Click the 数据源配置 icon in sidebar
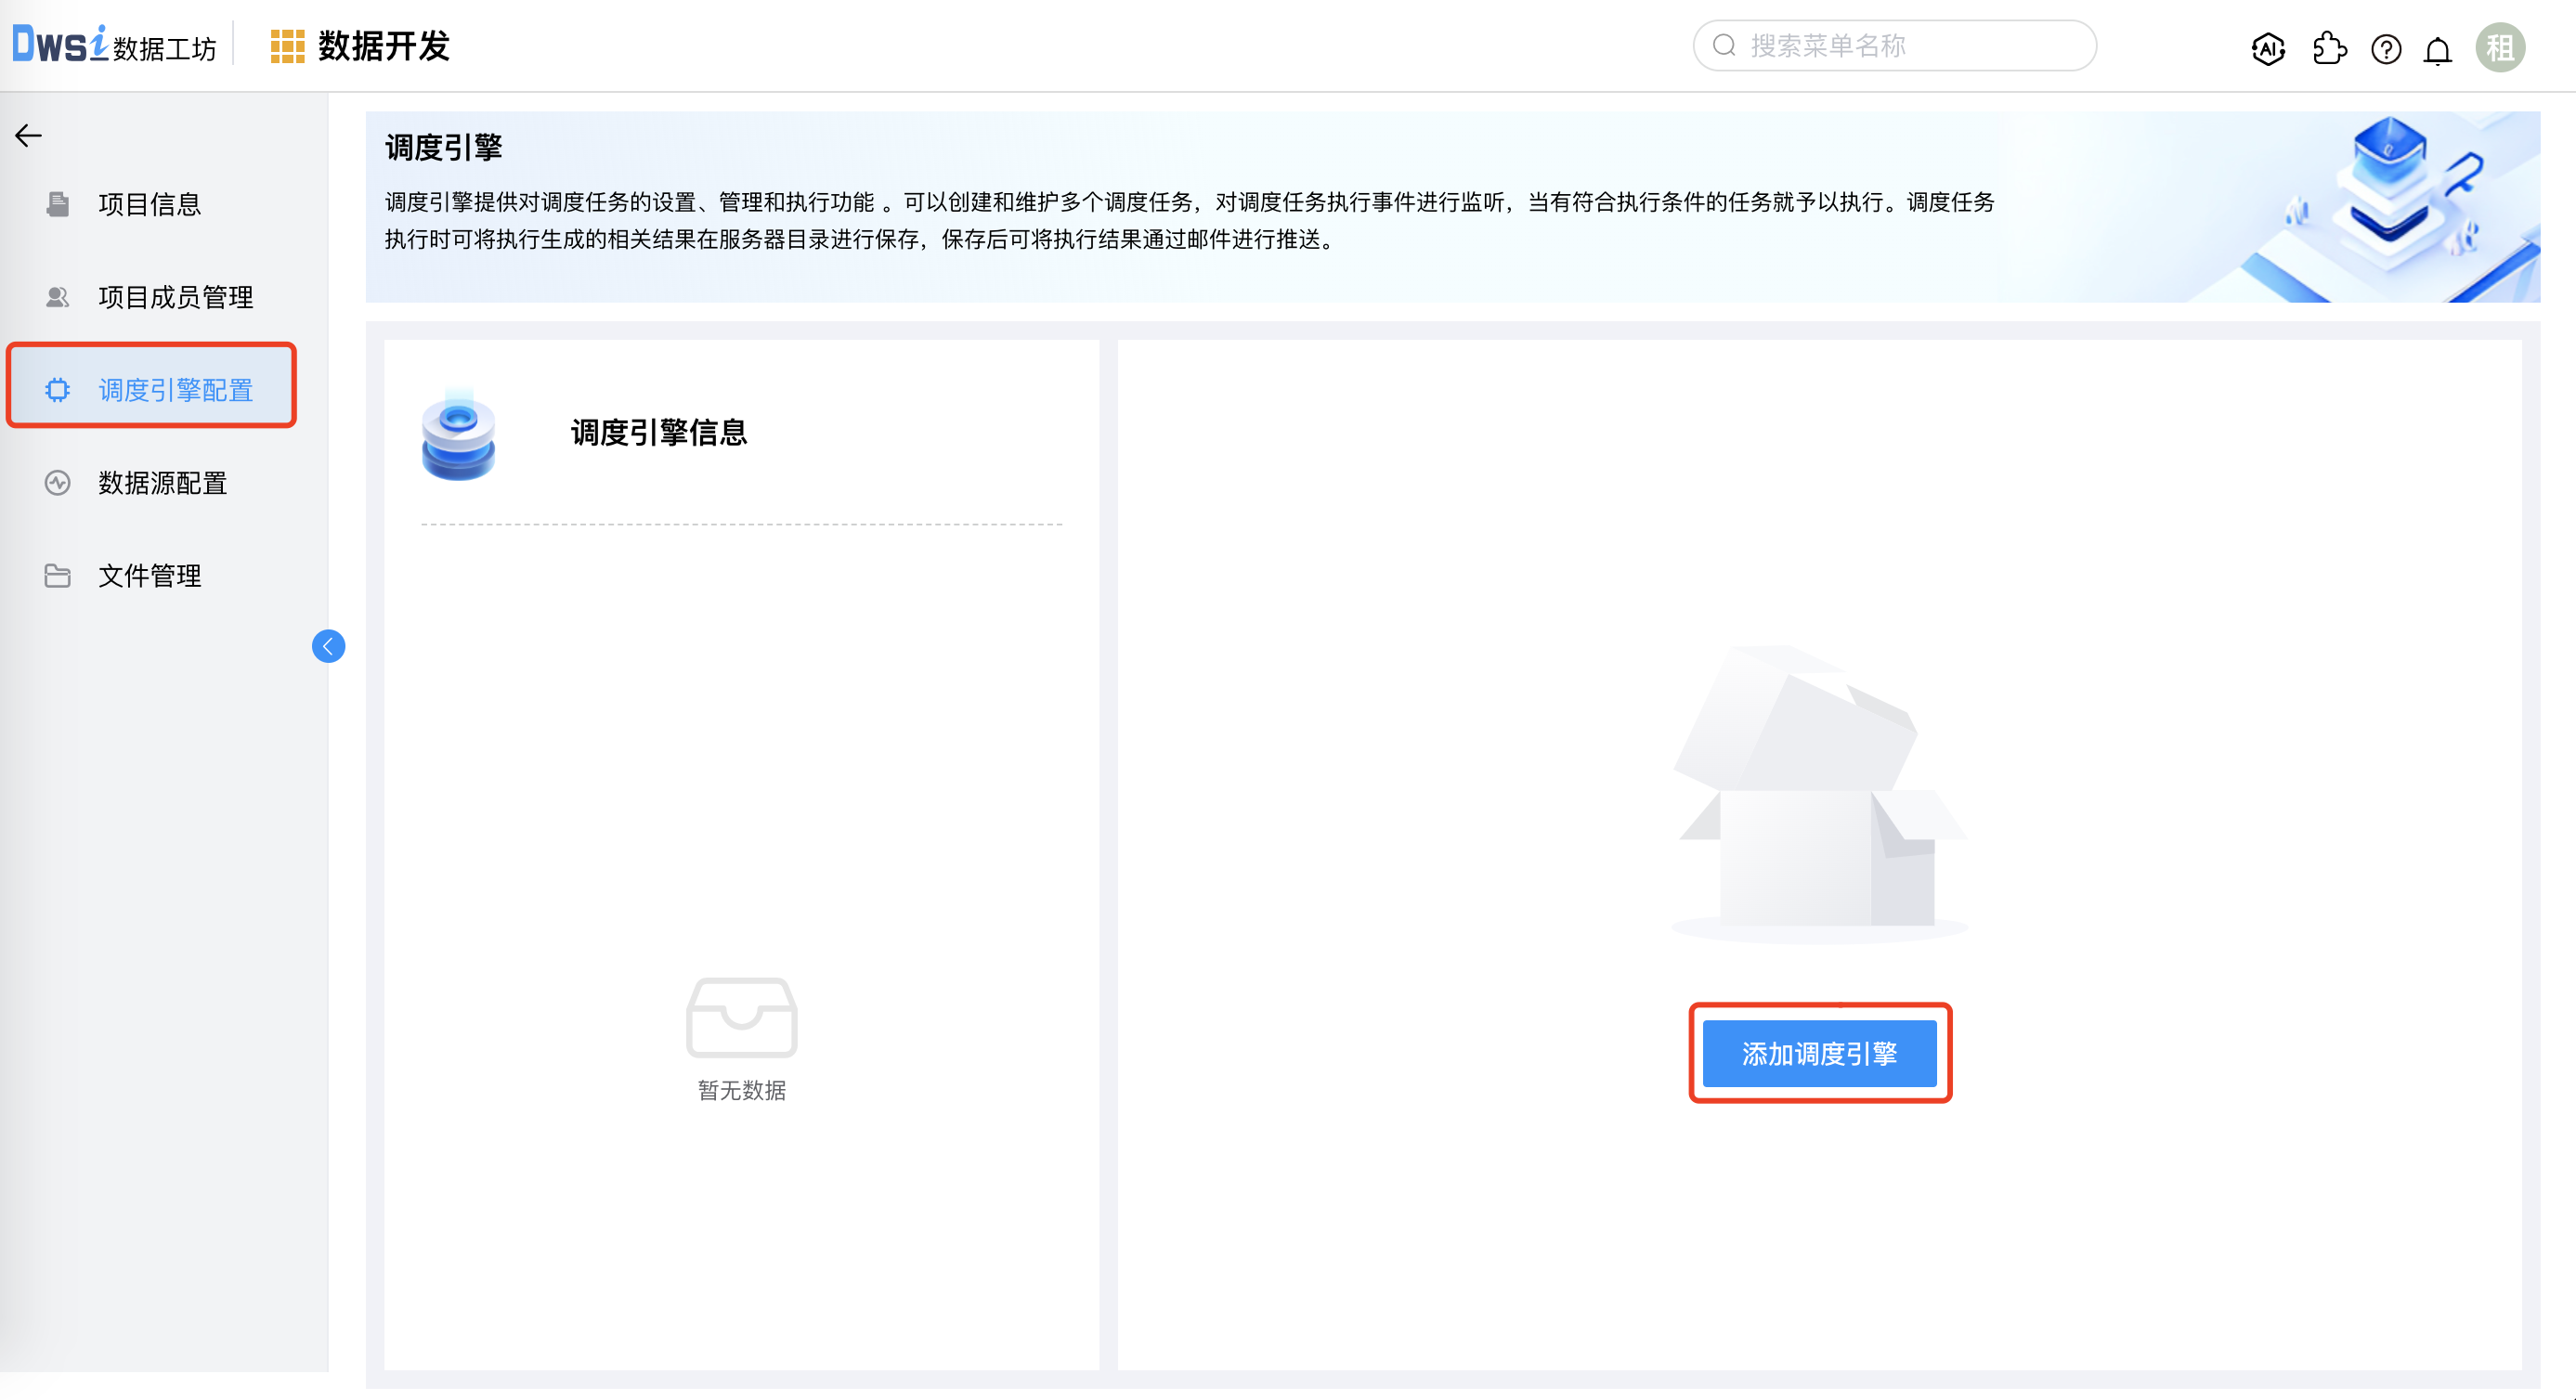 57,483
